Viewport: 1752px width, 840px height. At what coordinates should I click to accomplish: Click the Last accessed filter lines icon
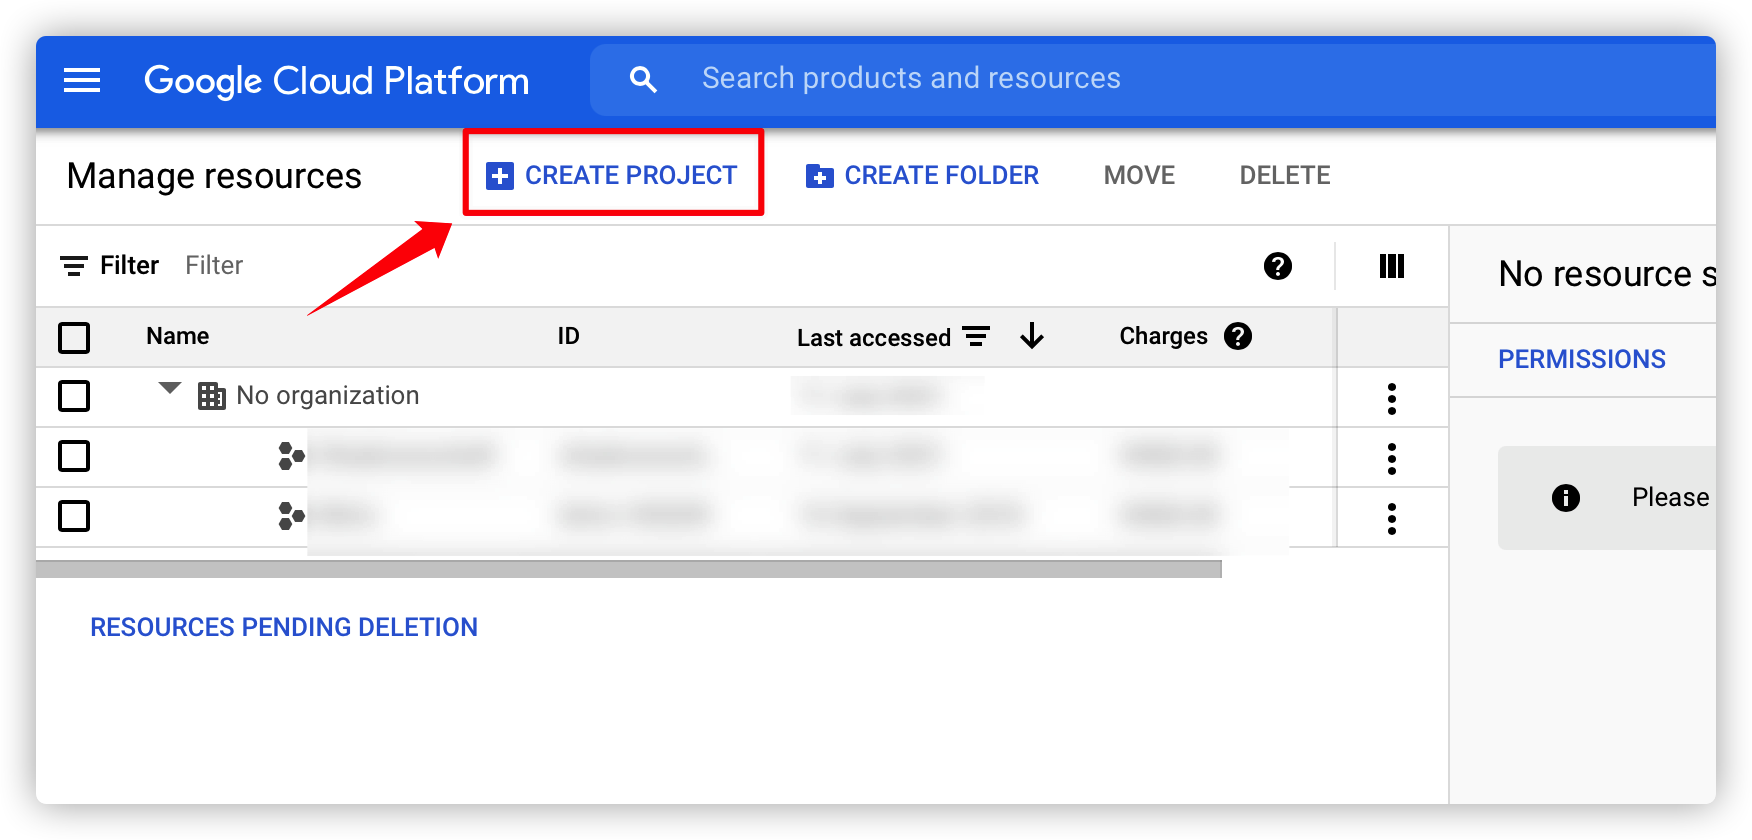pyautogui.click(x=976, y=336)
